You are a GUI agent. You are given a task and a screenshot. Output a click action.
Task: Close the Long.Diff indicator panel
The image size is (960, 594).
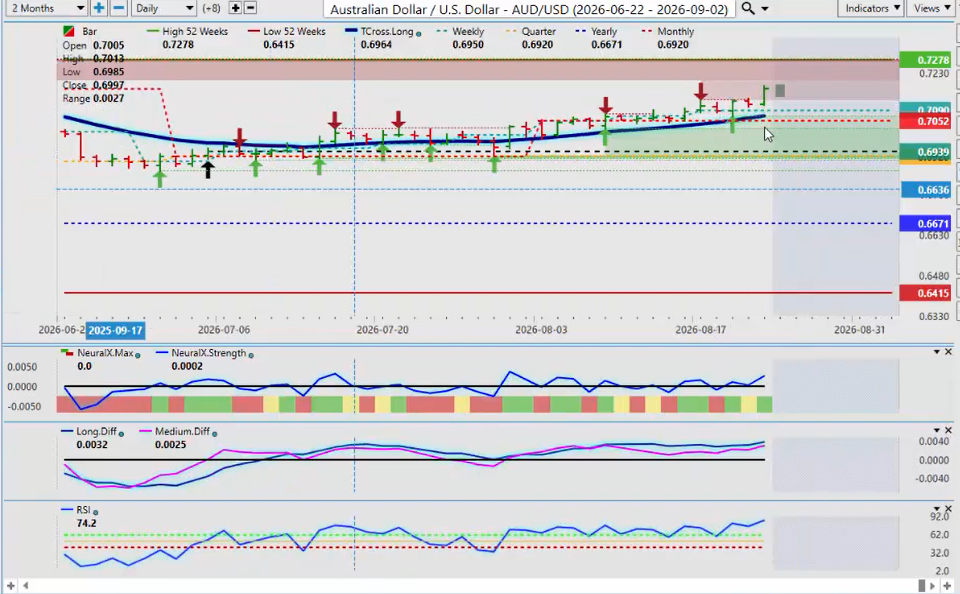(948, 430)
